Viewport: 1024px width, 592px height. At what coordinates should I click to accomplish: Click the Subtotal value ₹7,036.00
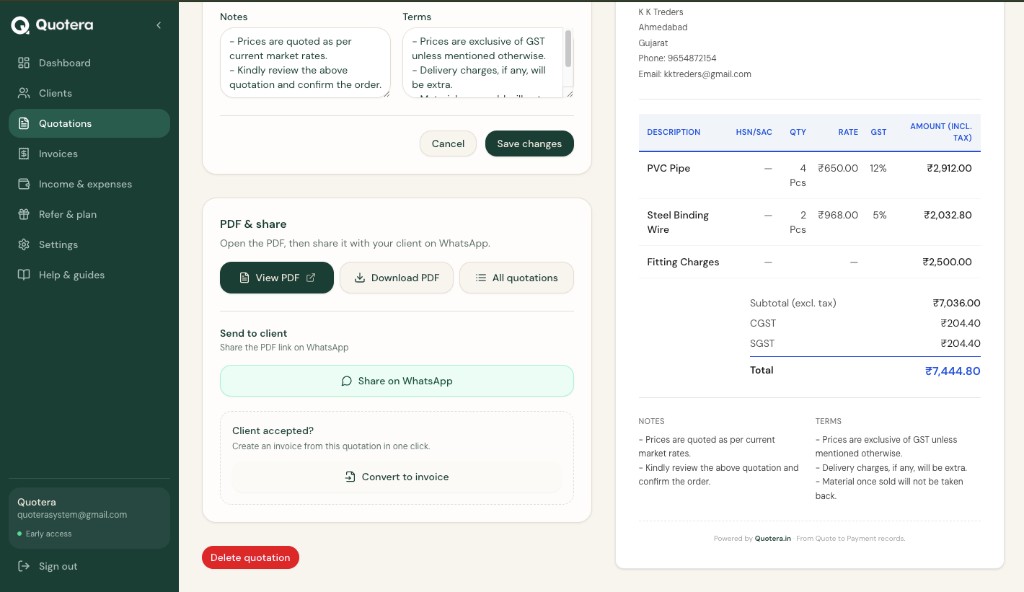[x=956, y=303]
